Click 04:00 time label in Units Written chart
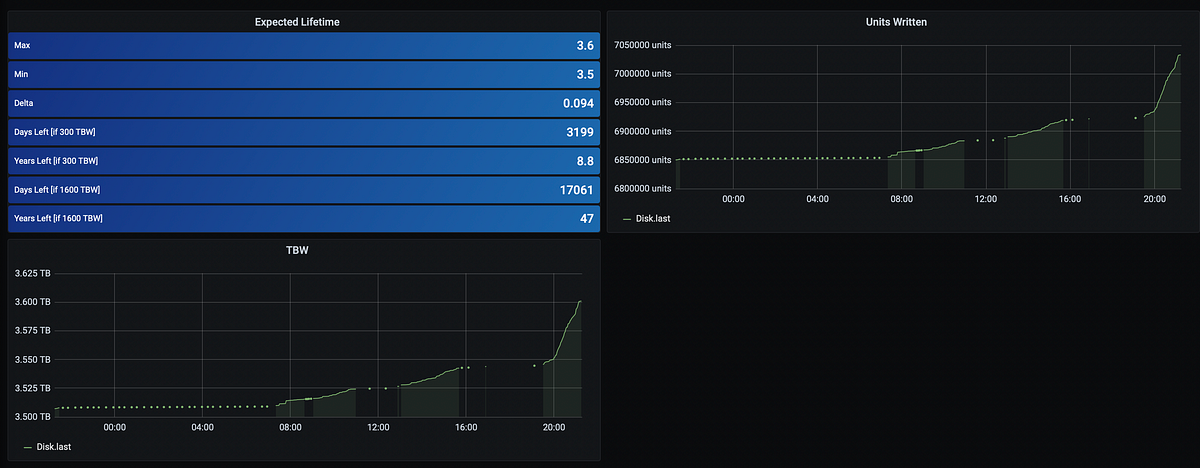This screenshot has width=1200, height=468. point(817,199)
